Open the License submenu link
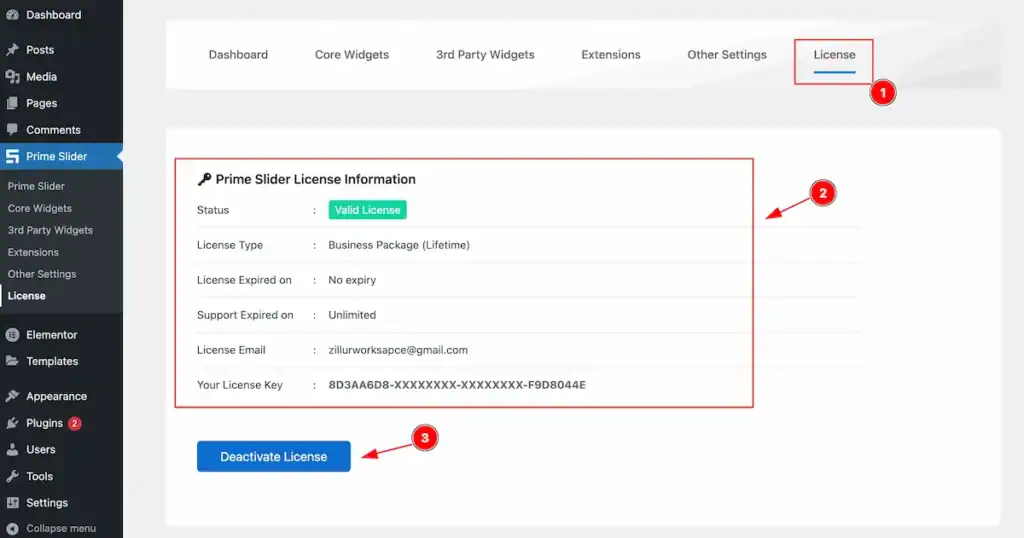This screenshot has height=538, width=1024. 27,296
